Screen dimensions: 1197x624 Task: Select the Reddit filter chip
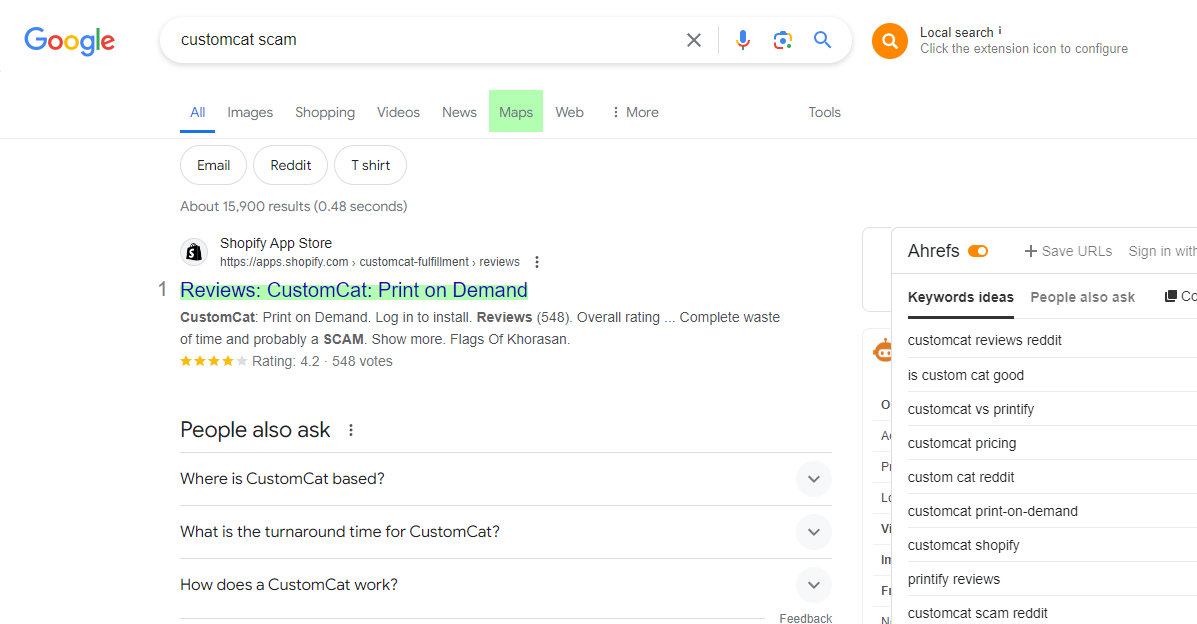(290, 165)
